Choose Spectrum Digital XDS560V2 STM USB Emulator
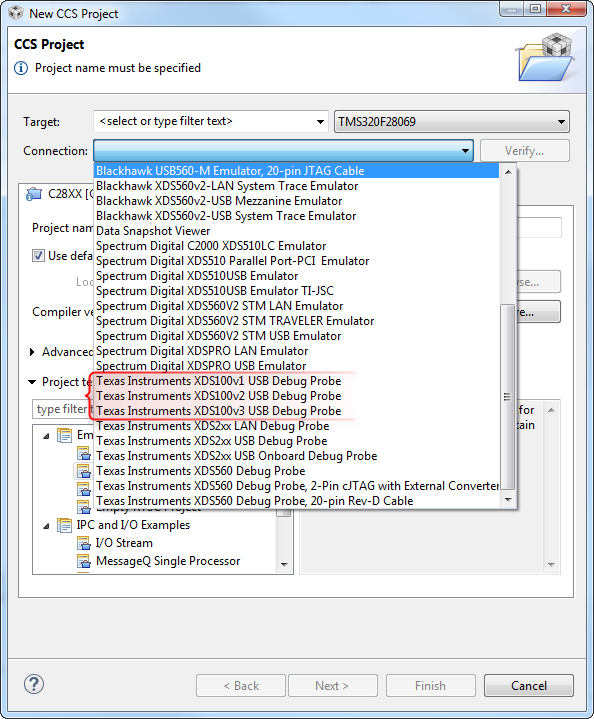 pos(296,336)
